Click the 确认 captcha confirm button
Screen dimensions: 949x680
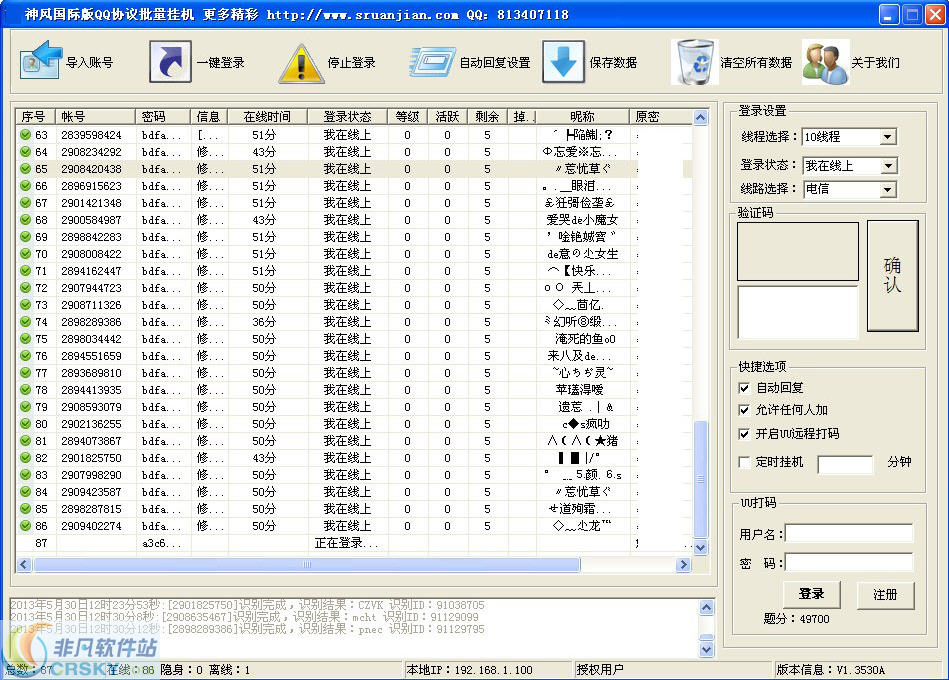tap(893, 275)
